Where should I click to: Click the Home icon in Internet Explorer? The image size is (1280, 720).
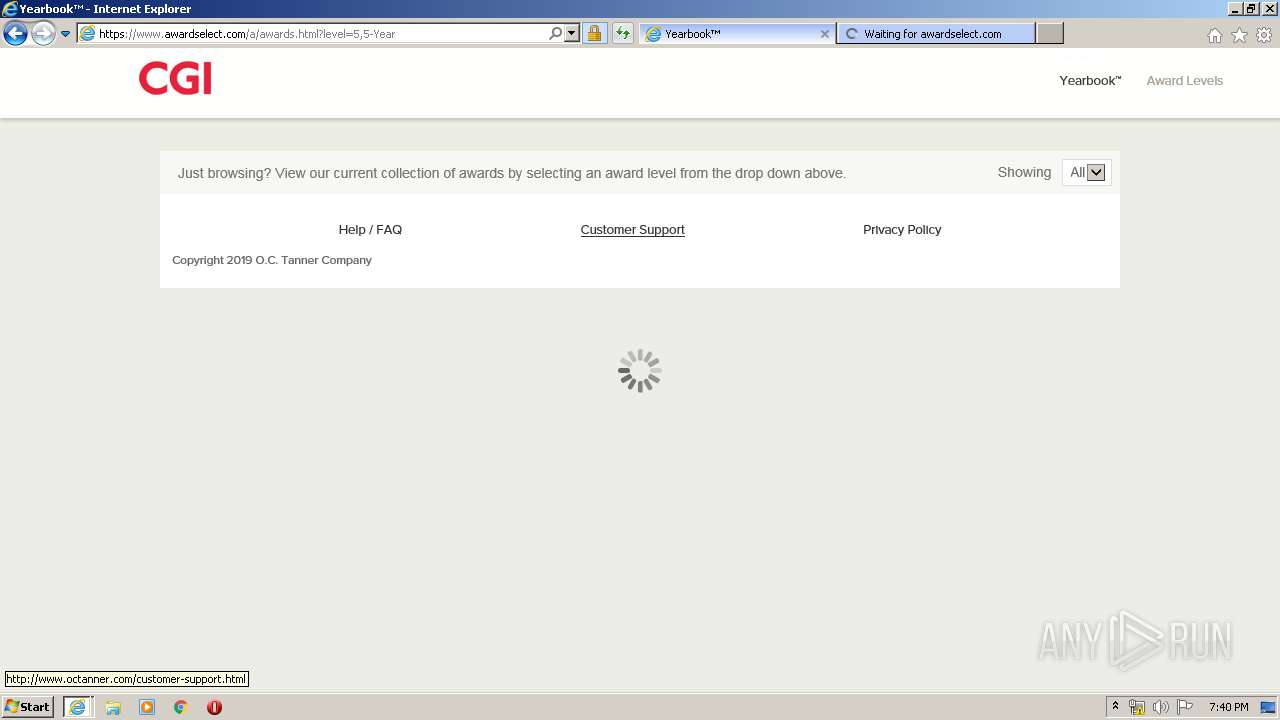coord(1214,35)
